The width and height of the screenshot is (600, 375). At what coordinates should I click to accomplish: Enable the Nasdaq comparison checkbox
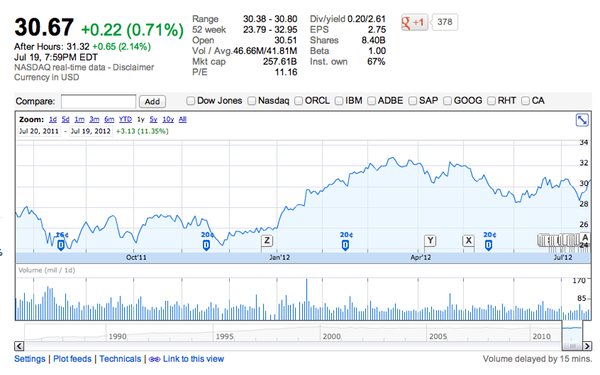point(251,101)
